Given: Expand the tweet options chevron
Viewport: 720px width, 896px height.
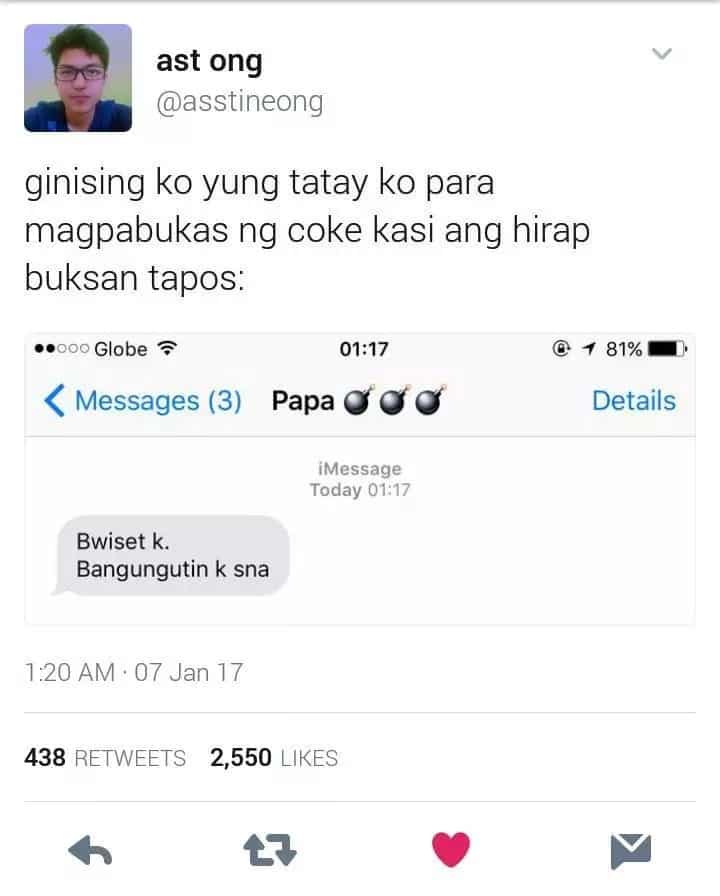Looking at the screenshot, I should pos(662,54).
